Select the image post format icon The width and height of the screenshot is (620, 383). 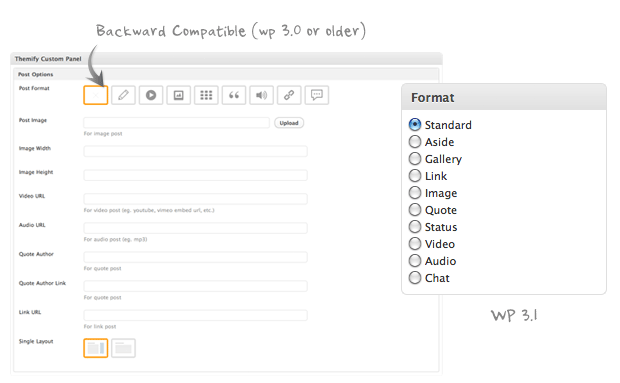click(178, 95)
